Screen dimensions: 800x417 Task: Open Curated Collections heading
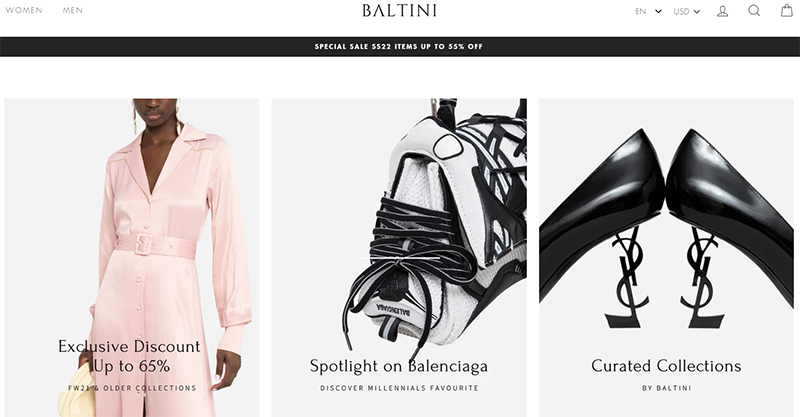(x=666, y=366)
